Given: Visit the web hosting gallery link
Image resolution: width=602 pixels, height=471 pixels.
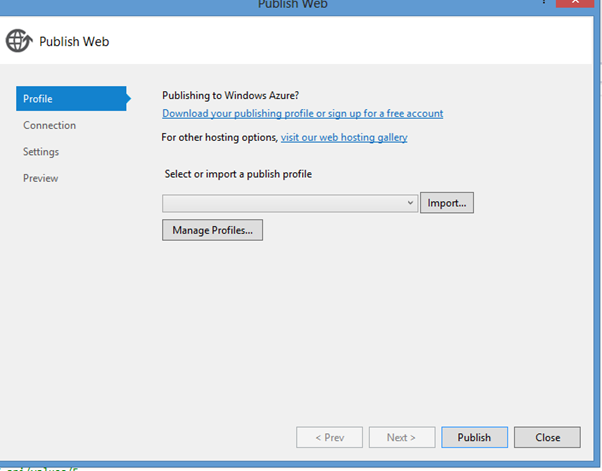Looking at the screenshot, I should [x=343, y=137].
